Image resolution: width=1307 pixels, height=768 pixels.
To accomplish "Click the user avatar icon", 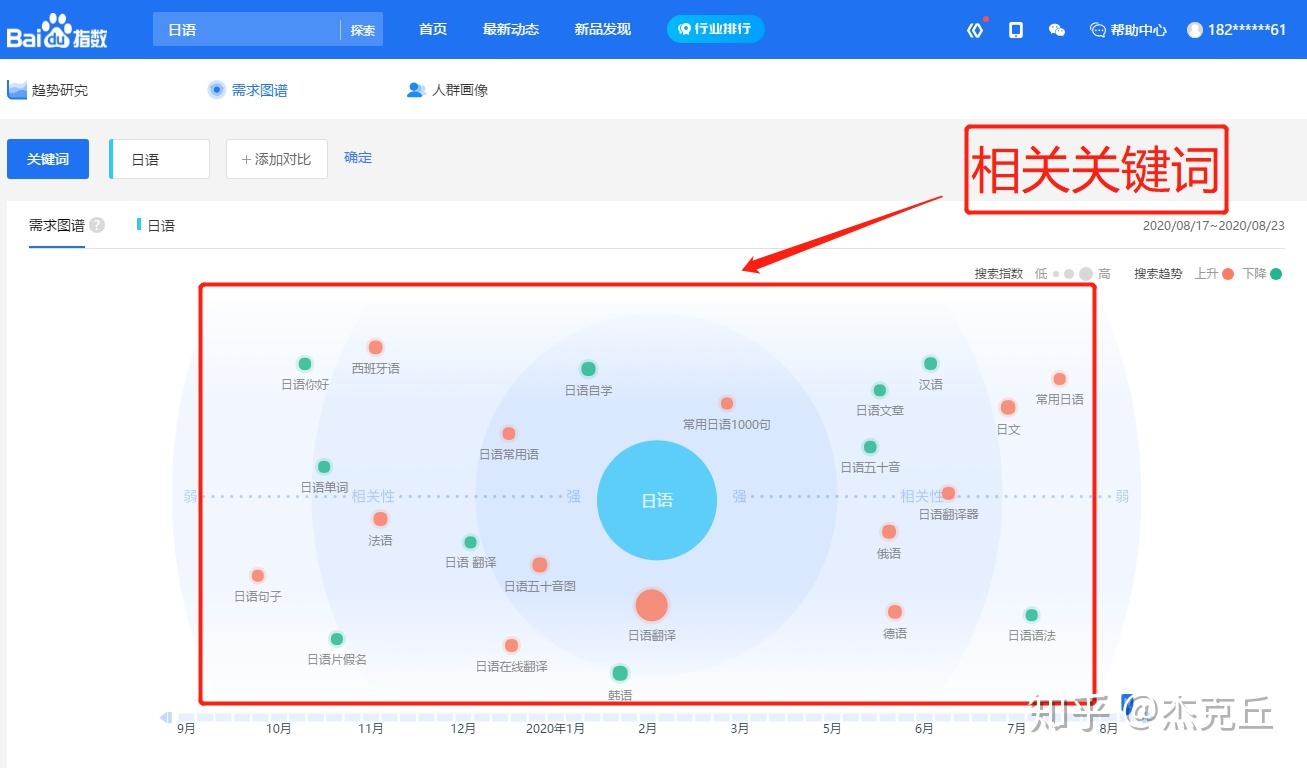I will 1194,30.
